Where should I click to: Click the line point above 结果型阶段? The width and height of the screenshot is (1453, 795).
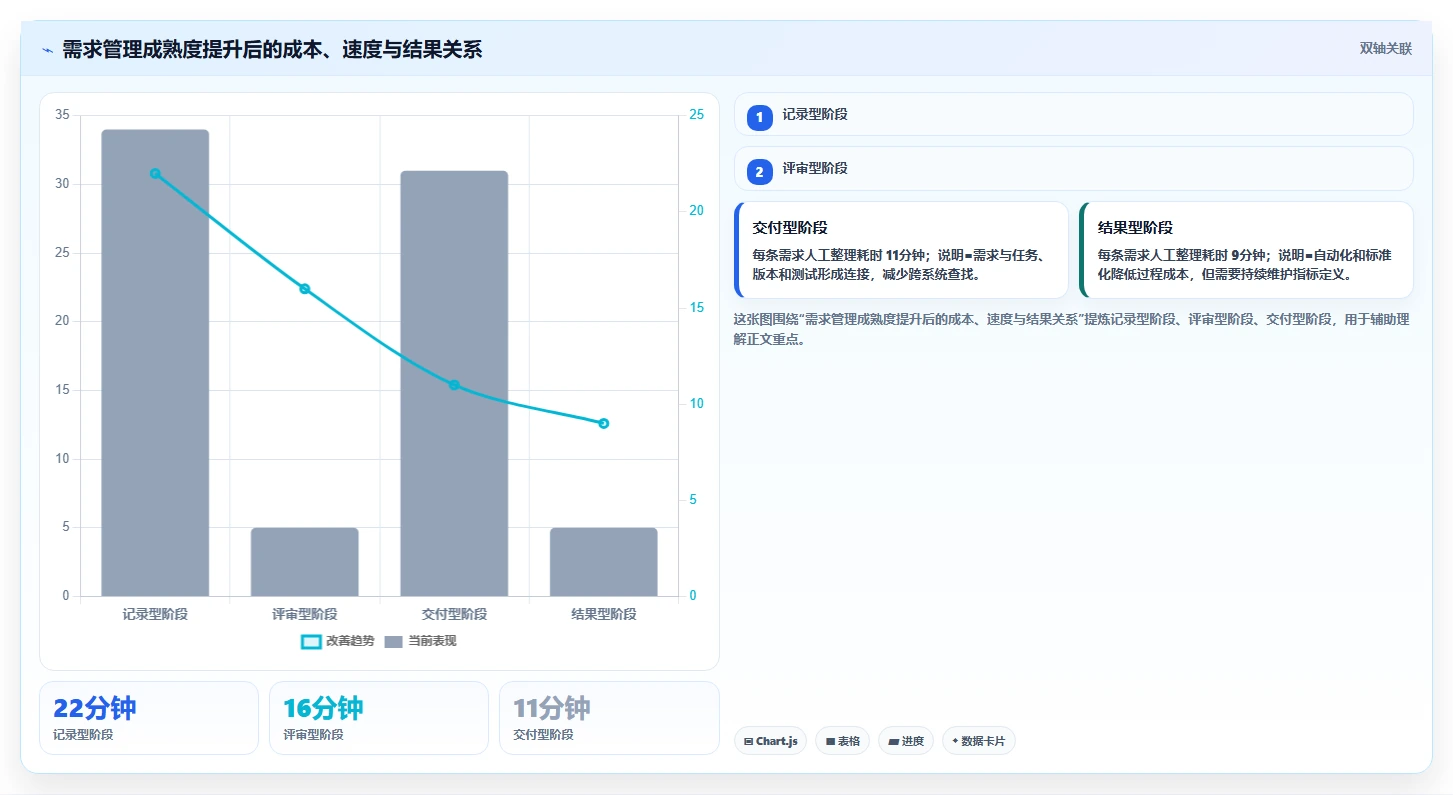(604, 423)
